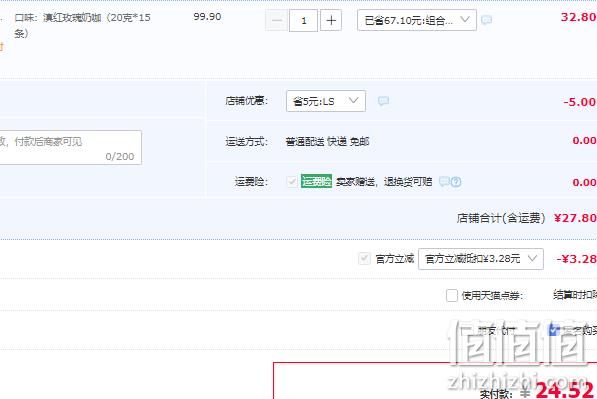Click the 店铺优惠 label
This screenshot has width=597, height=399.
tap(247, 101)
